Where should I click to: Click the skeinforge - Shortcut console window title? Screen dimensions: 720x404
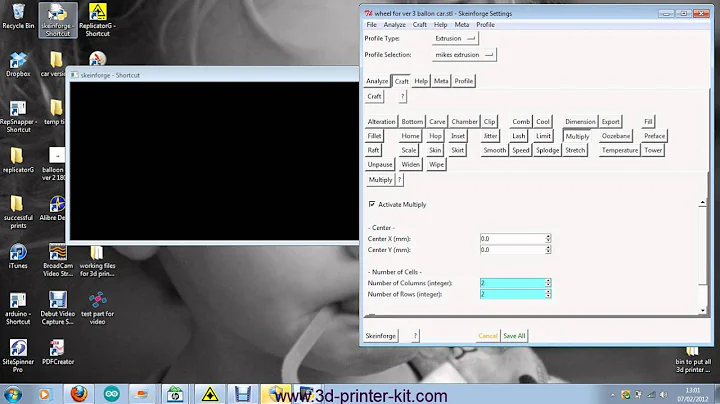point(110,75)
